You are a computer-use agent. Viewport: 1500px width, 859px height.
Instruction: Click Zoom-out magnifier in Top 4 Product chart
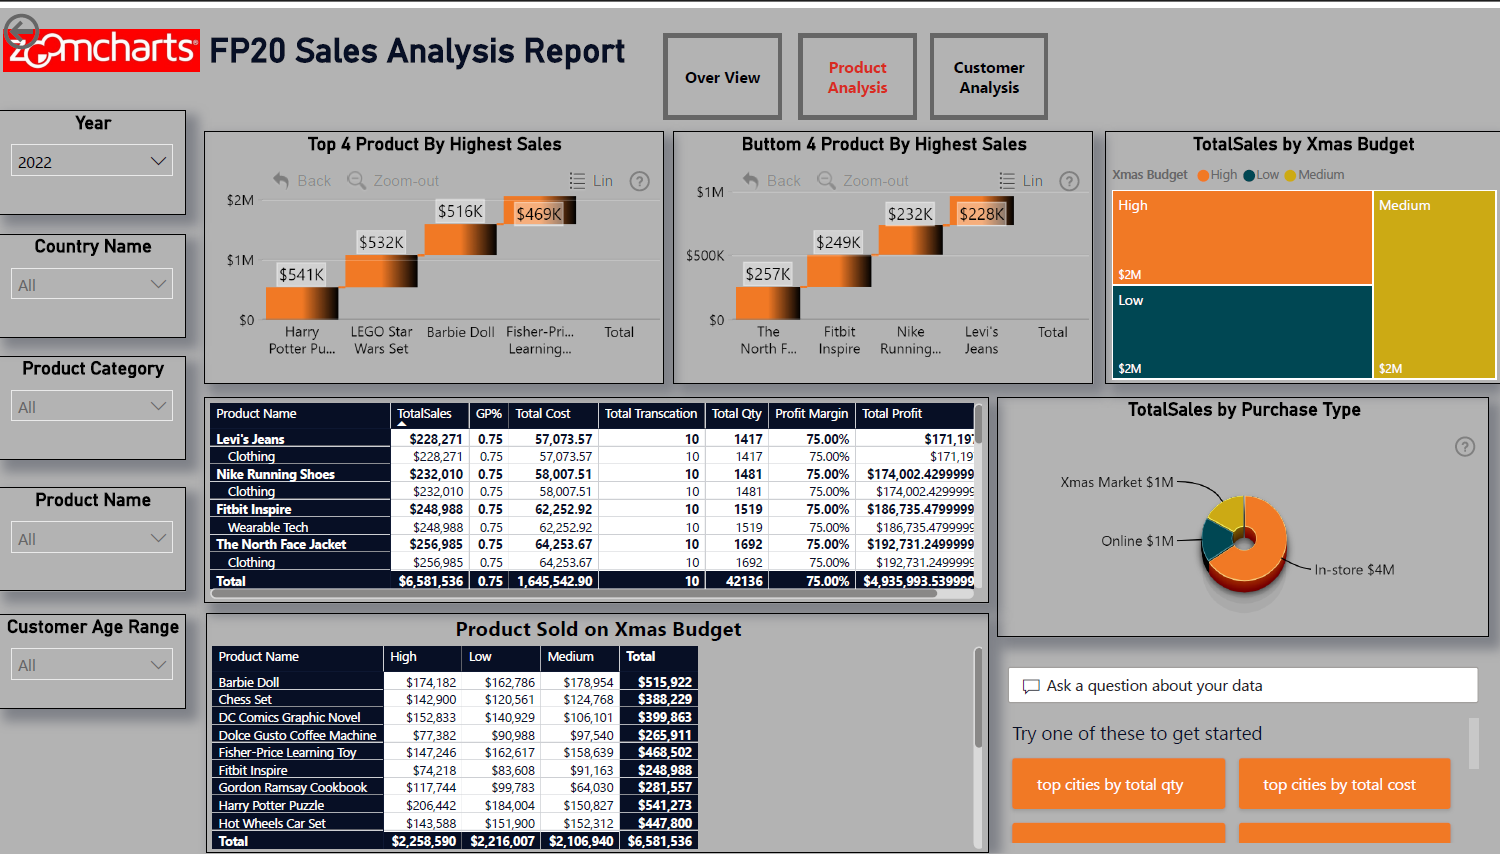(x=356, y=181)
